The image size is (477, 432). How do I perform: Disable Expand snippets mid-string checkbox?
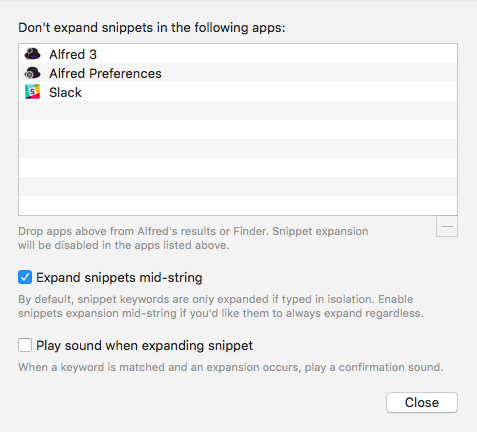(25, 277)
